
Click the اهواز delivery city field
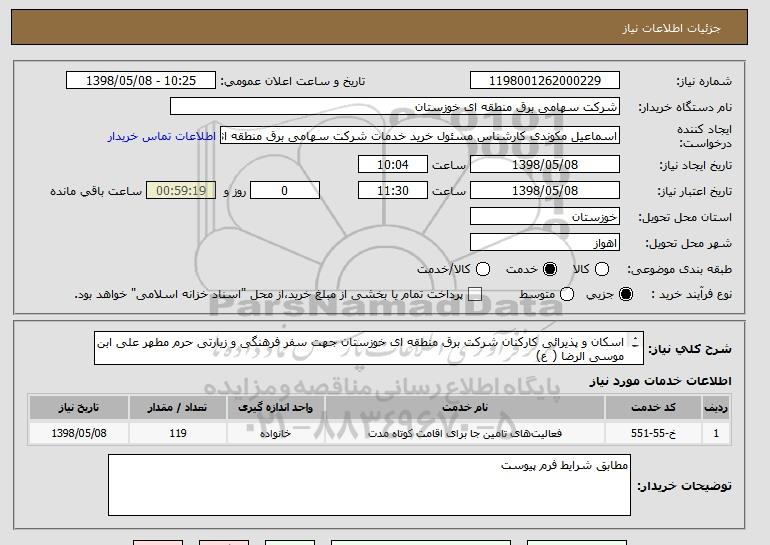pos(545,242)
